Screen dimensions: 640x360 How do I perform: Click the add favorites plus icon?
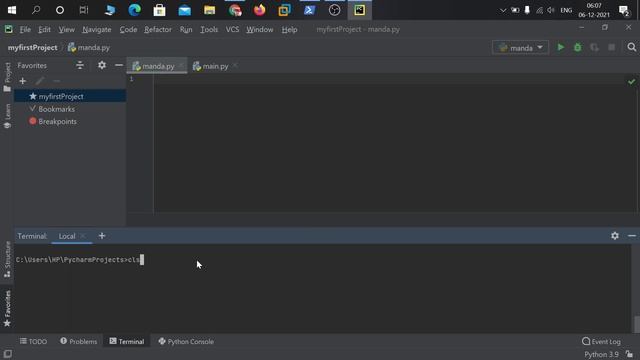(22, 81)
